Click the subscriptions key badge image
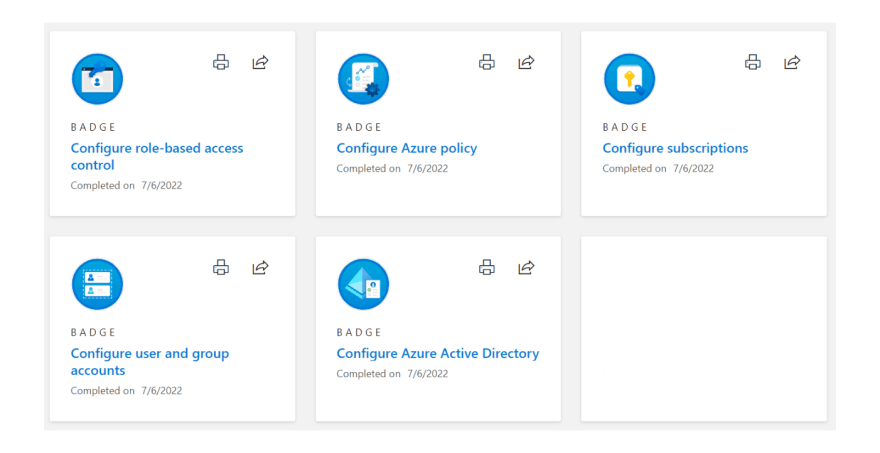The height and width of the screenshot is (453, 880). tap(629, 79)
